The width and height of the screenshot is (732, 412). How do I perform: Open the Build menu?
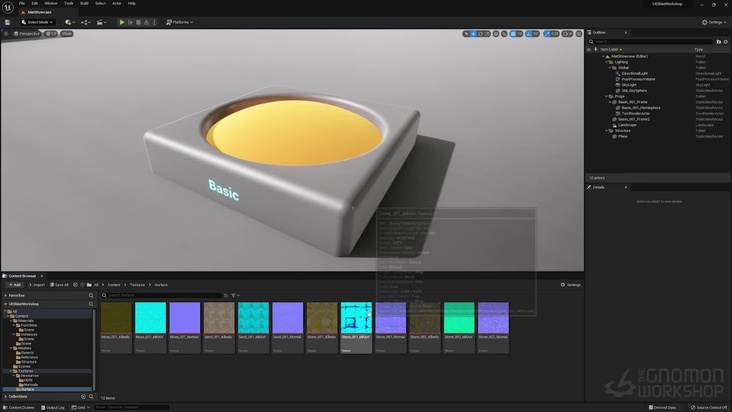84,3
